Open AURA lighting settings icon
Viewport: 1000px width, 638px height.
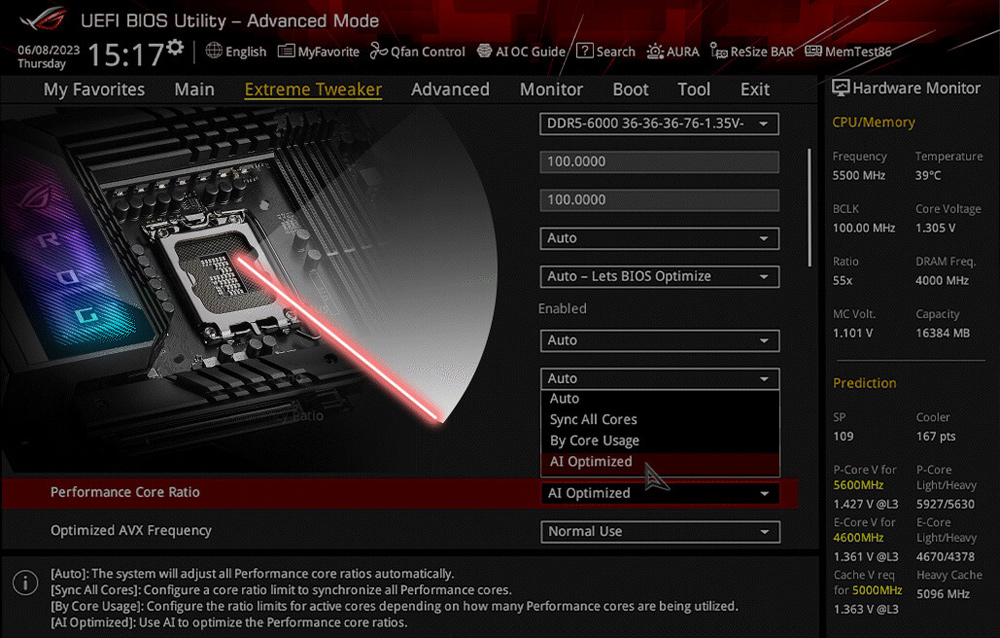point(655,51)
